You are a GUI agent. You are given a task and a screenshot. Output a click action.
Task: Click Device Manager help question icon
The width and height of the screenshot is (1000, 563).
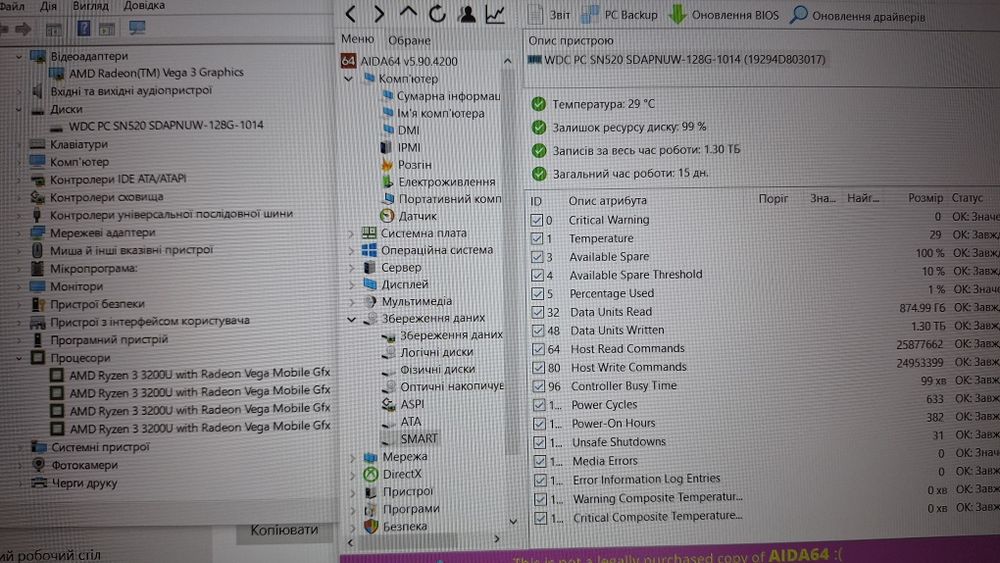(84, 28)
